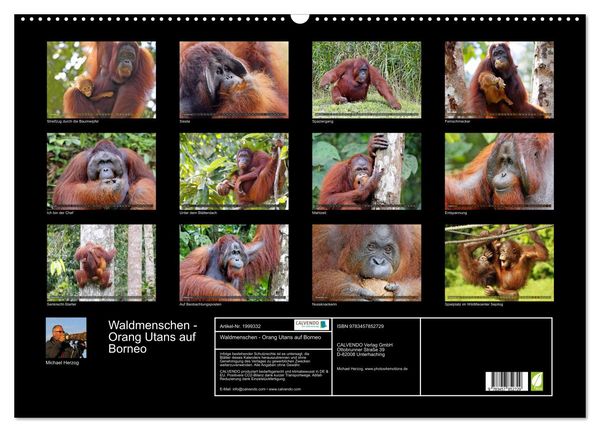The image size is (600, 432).
Task: Click the CALVENDO logo badge
Action: tap(311, 324)
